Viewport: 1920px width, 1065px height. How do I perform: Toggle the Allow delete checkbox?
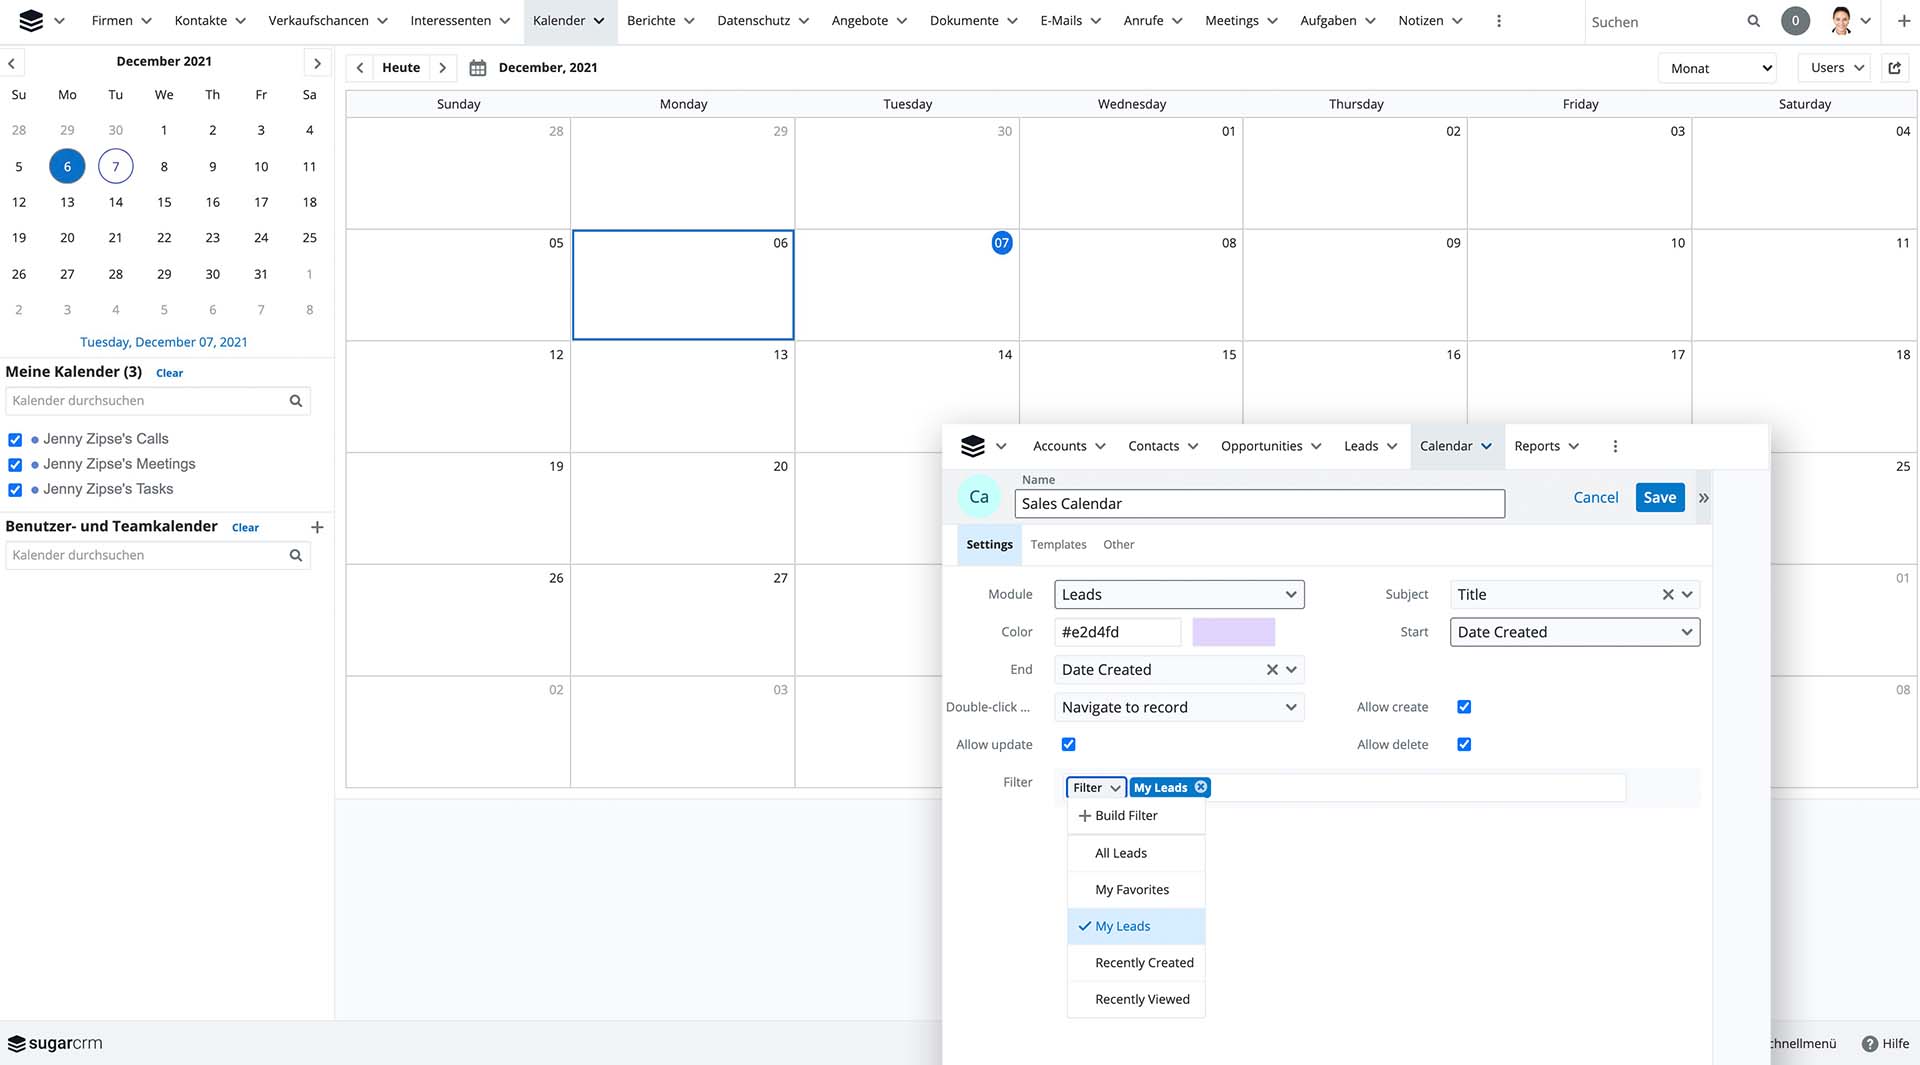[1464, 745]
